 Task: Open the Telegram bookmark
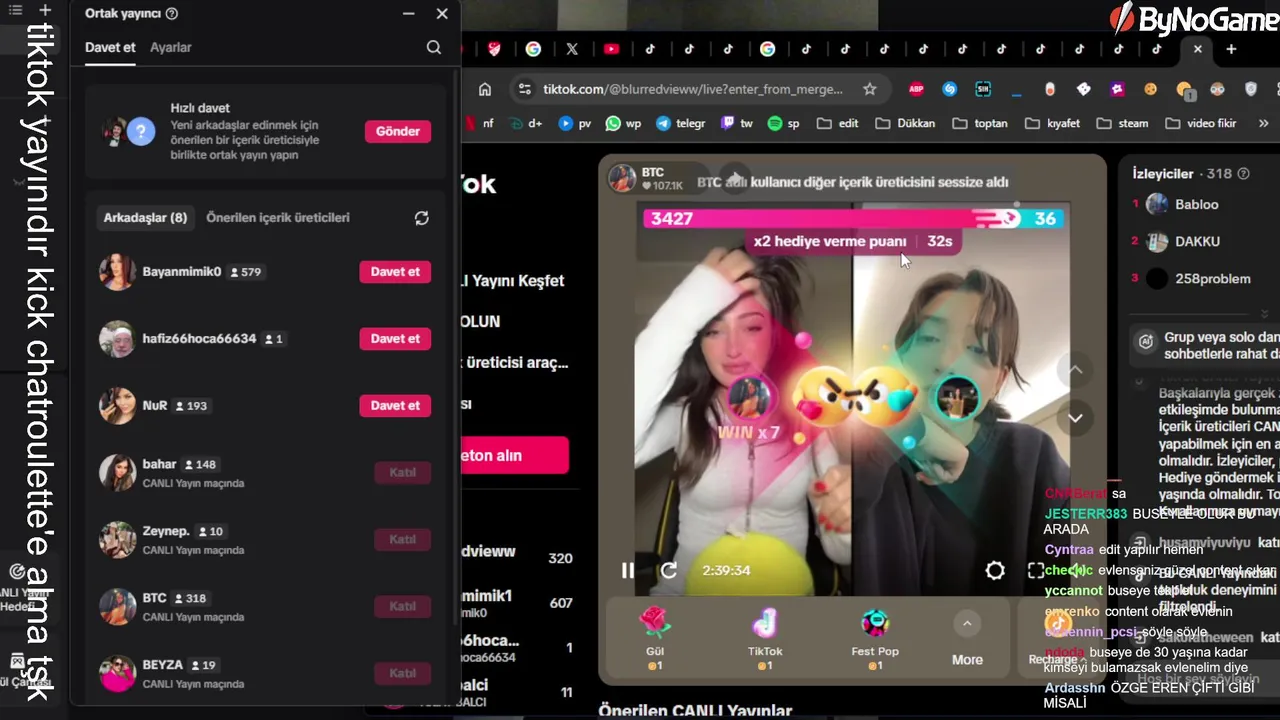click(681, 124)
